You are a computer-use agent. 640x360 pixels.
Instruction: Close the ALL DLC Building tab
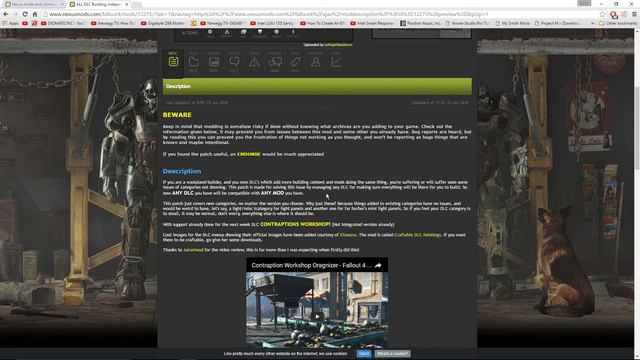pos(127,4)
